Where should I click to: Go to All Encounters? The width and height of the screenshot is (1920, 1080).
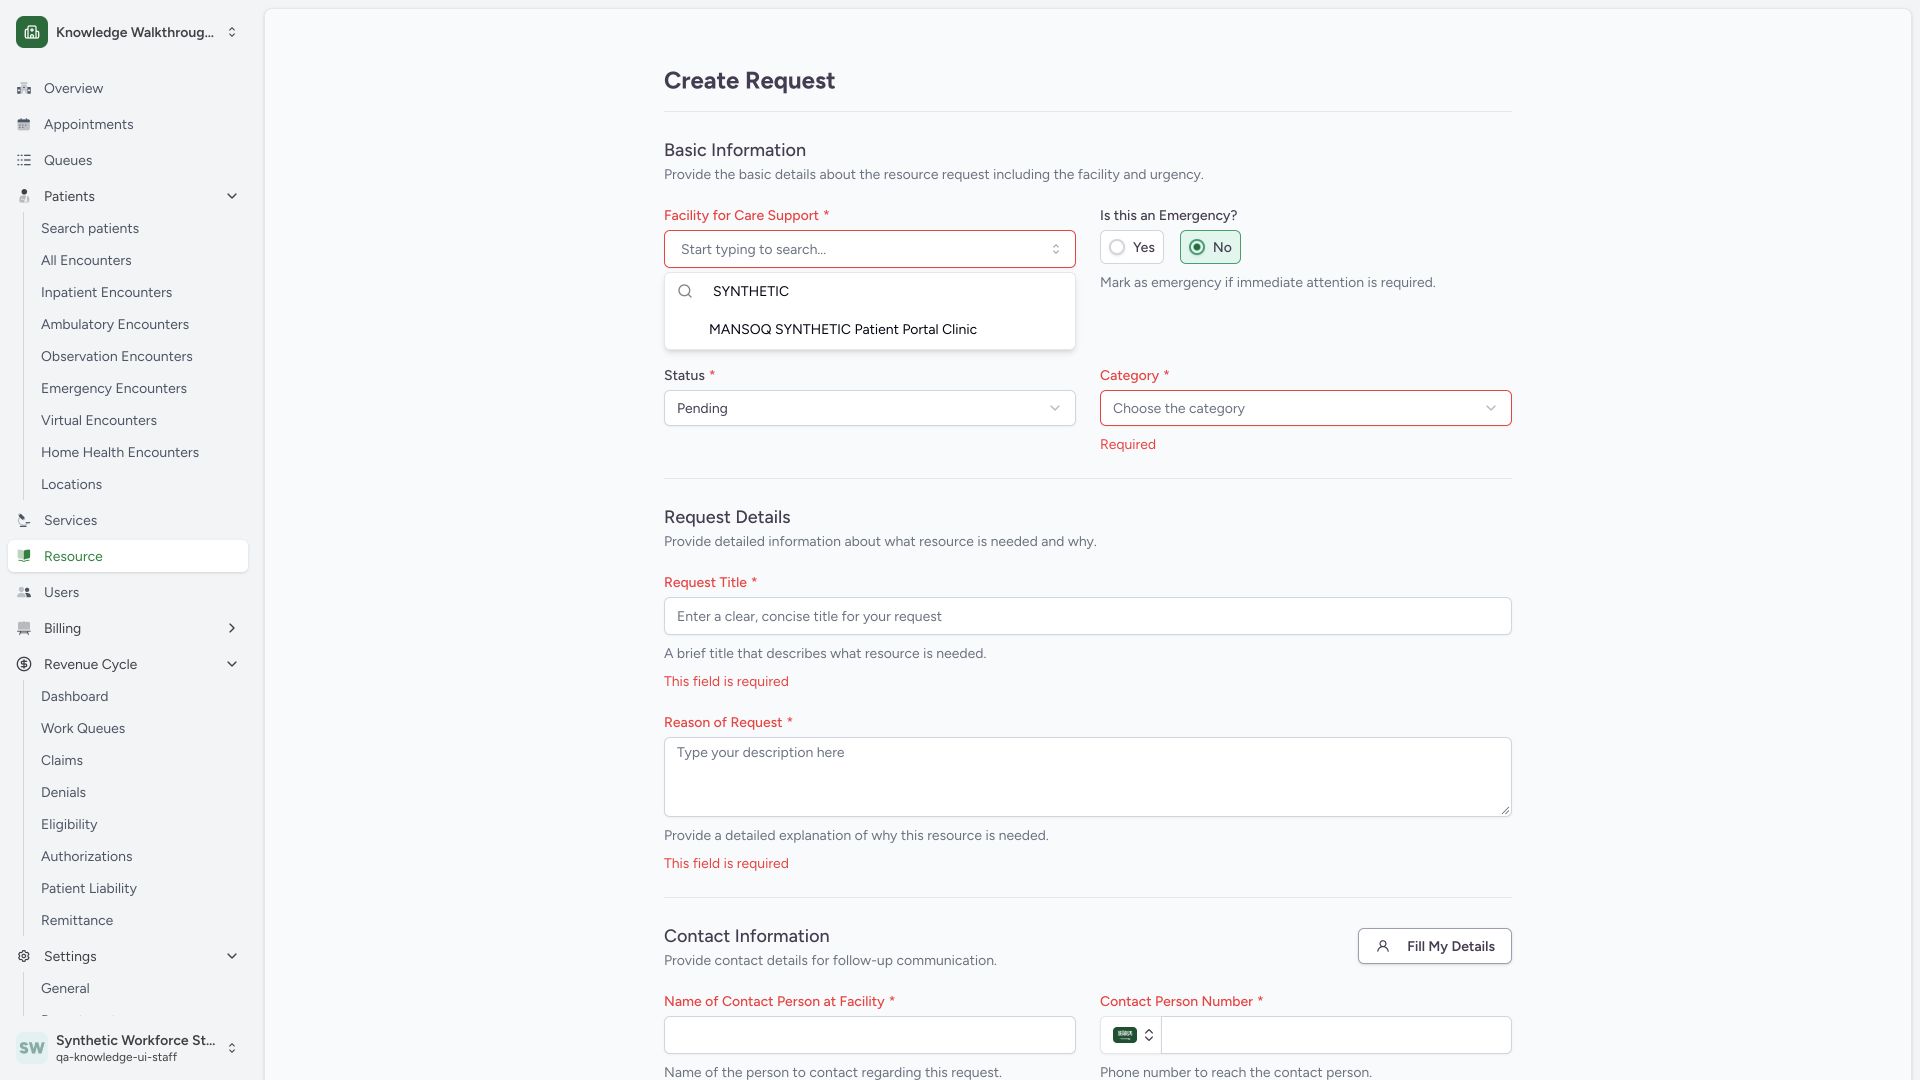point(86,260)
